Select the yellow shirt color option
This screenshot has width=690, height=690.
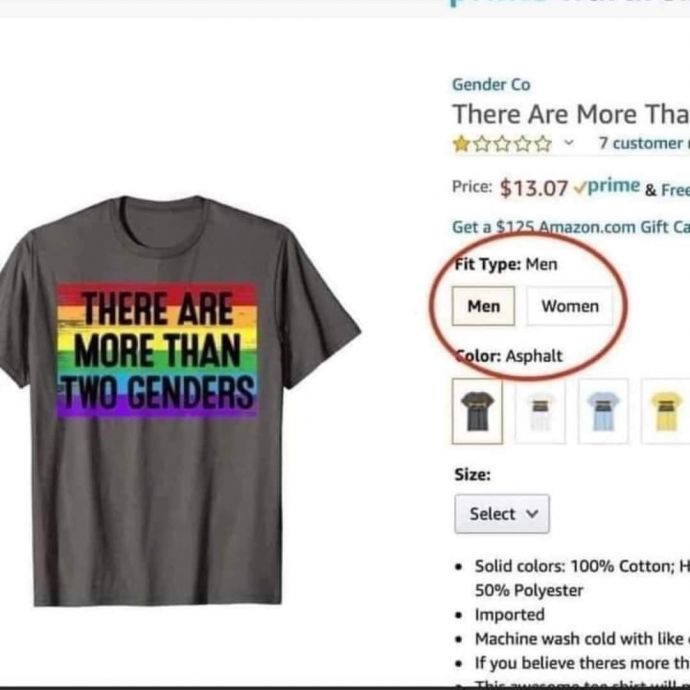pos(665,410)
